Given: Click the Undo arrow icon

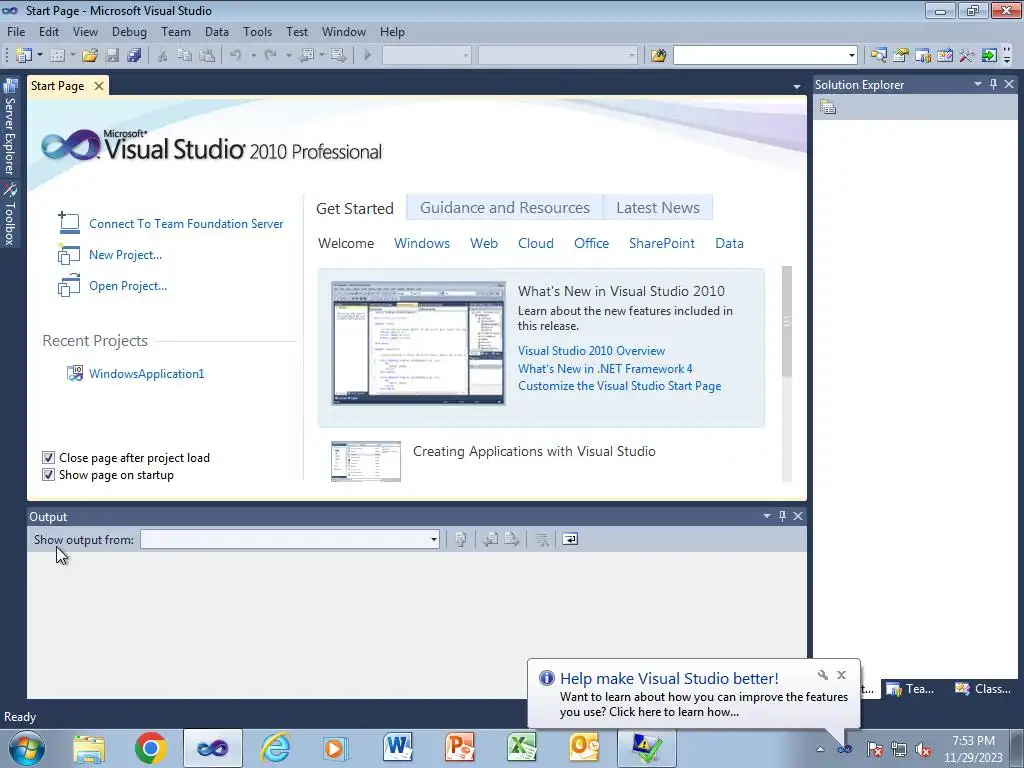Looking at the screenshot, I should pos(236,56).
